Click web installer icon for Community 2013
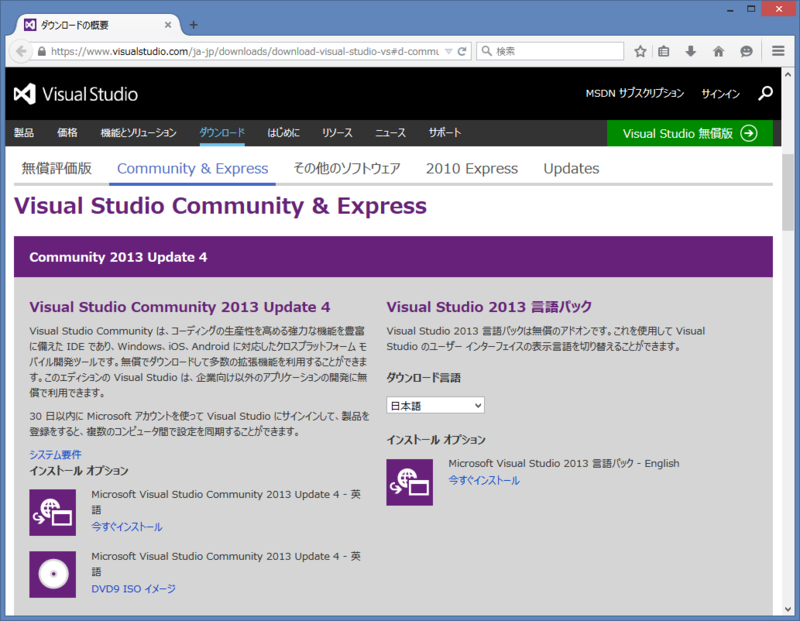The width and height of the screenshot is (800, 621). pyautogui.click(x=53, y=512)
